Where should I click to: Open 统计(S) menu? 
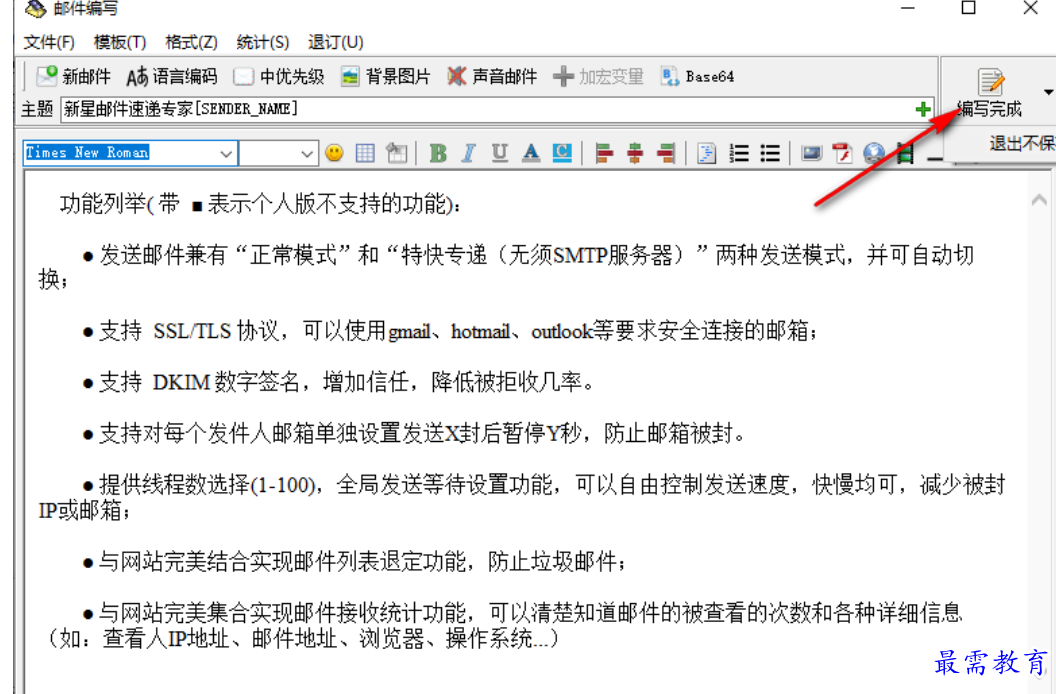(x=263, y=42)
